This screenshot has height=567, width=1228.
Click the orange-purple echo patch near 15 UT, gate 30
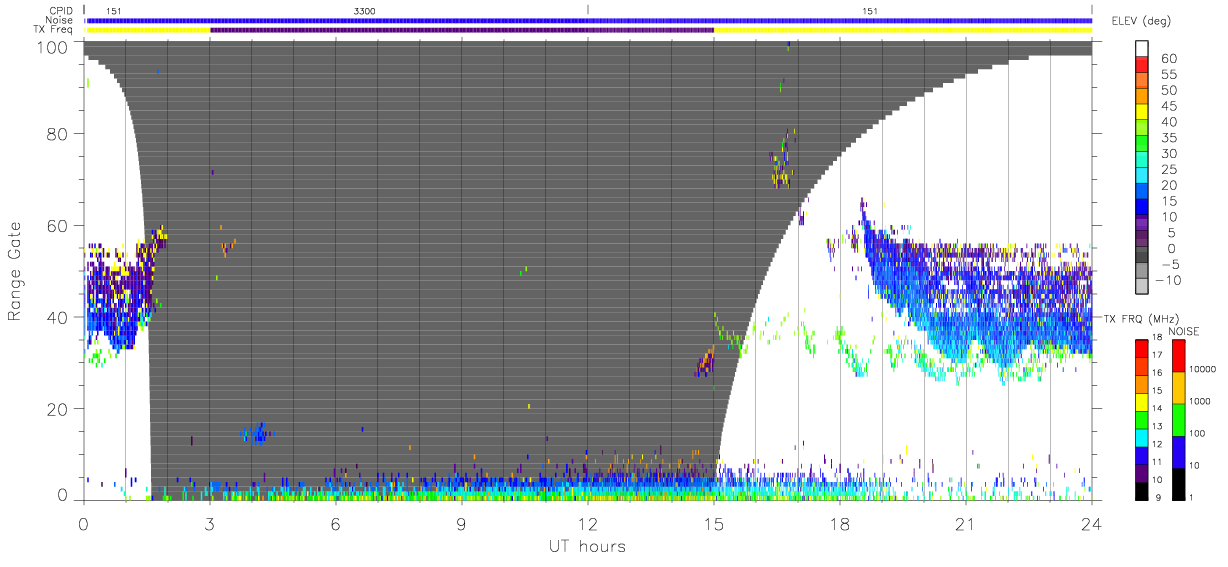point(705,362)
